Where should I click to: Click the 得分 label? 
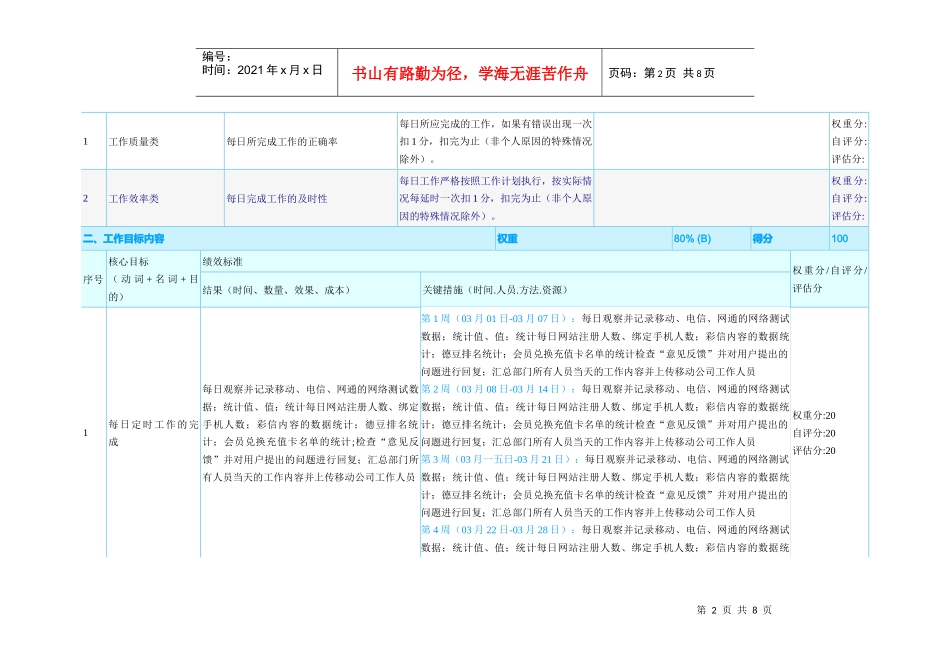point(762,239)
